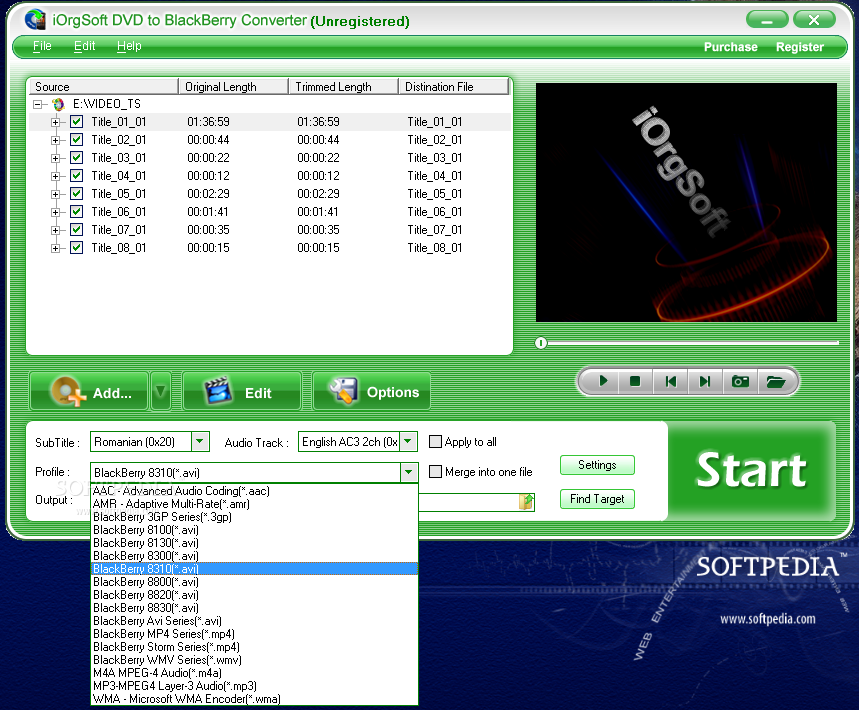Expand the Title_01_01 node
The width and height of the screenshot is (859, 710).
(x=55, y=122)
